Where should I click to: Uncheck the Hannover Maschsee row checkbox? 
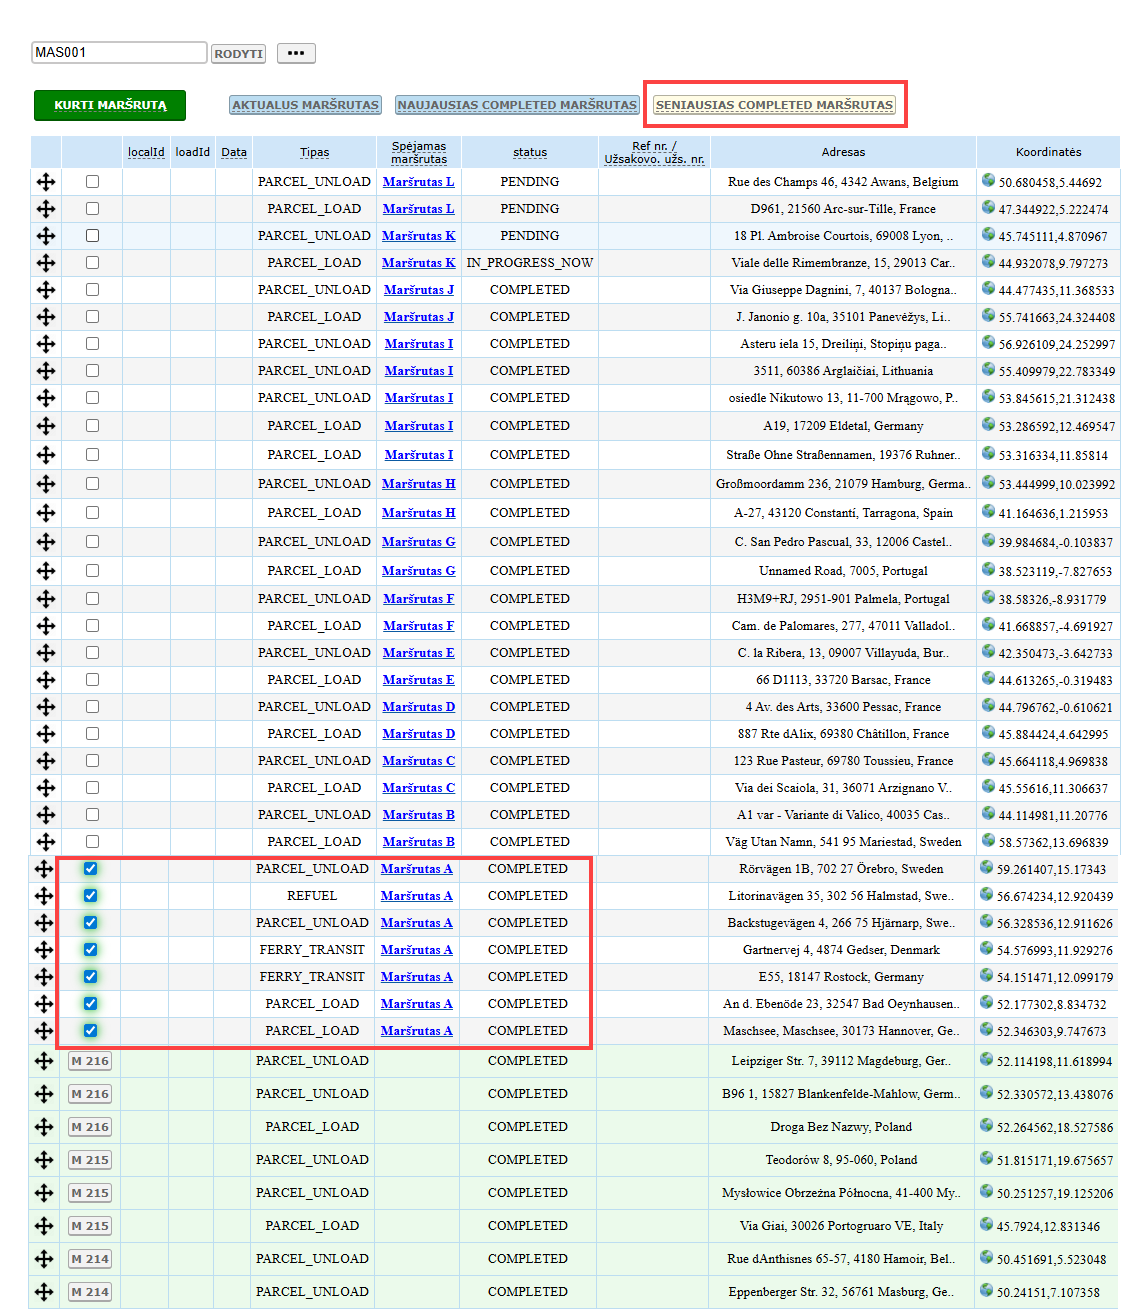click(x=90, y=1031)
